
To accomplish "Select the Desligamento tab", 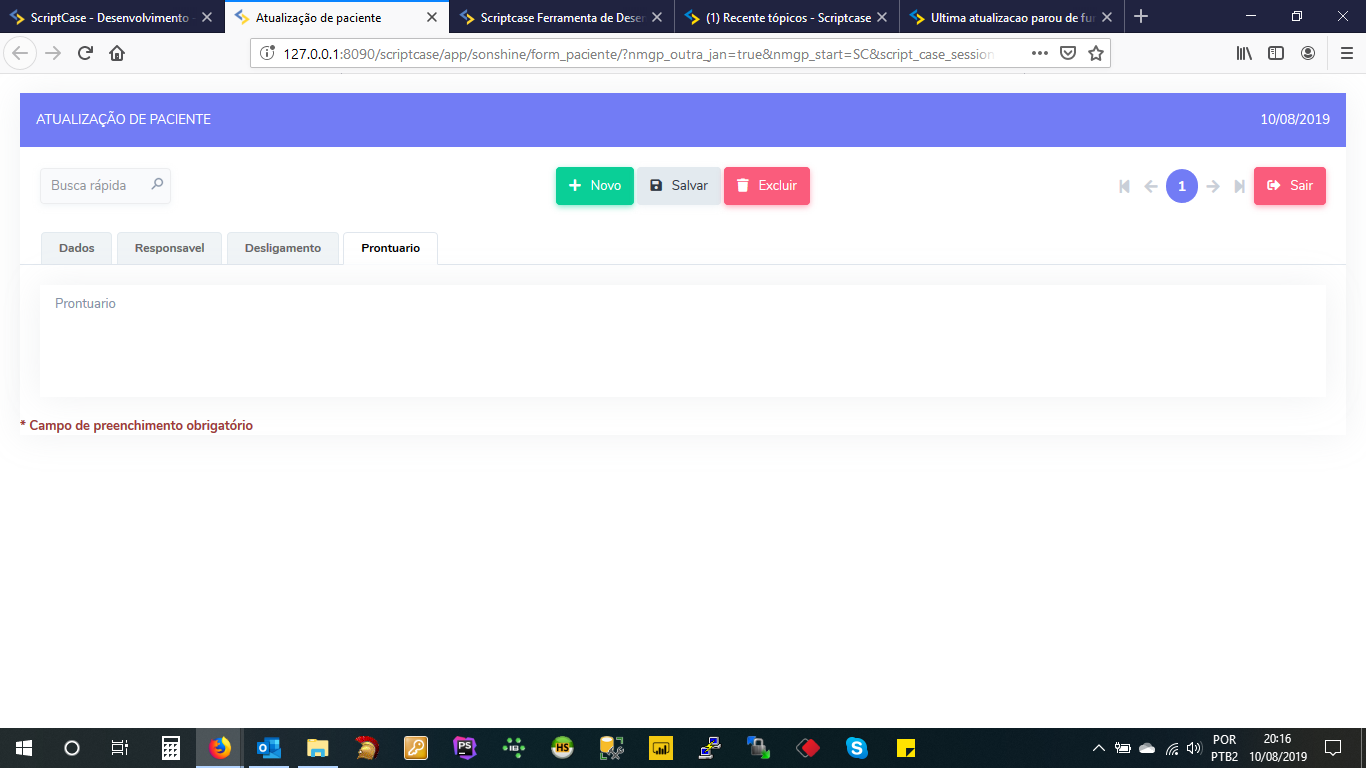I will [x=283, y=248].
